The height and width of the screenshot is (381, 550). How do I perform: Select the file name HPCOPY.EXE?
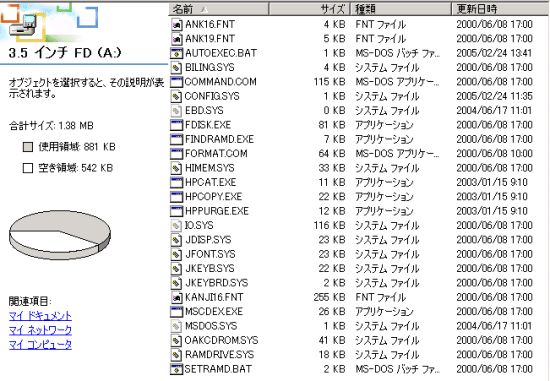pos(214,197)
